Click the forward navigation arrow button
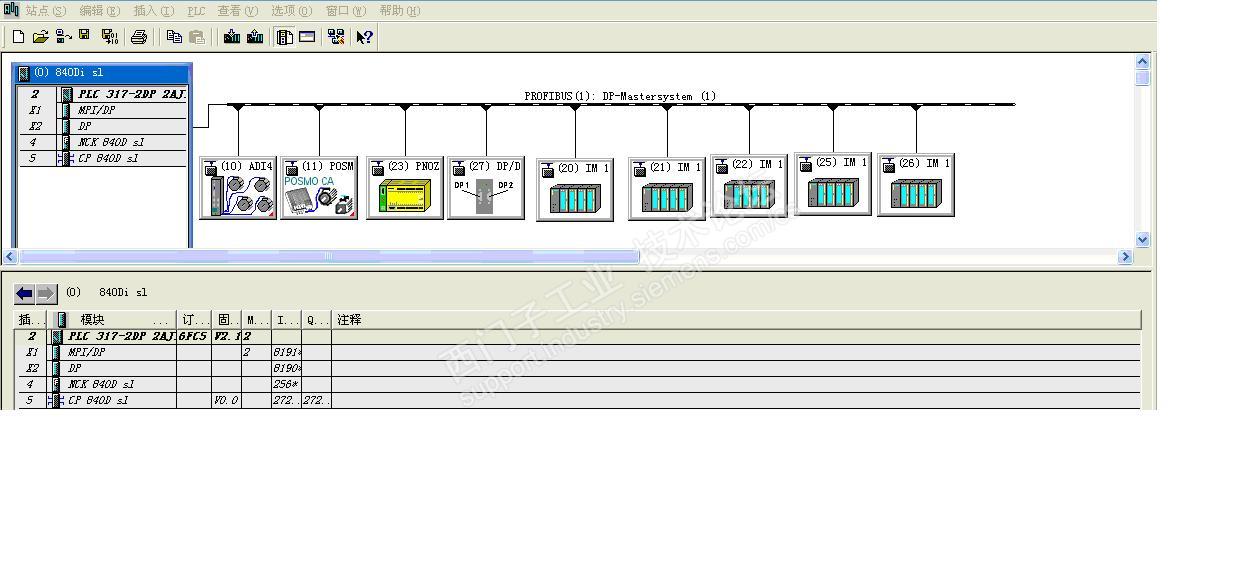The image size is (1239, 576). 46,293
